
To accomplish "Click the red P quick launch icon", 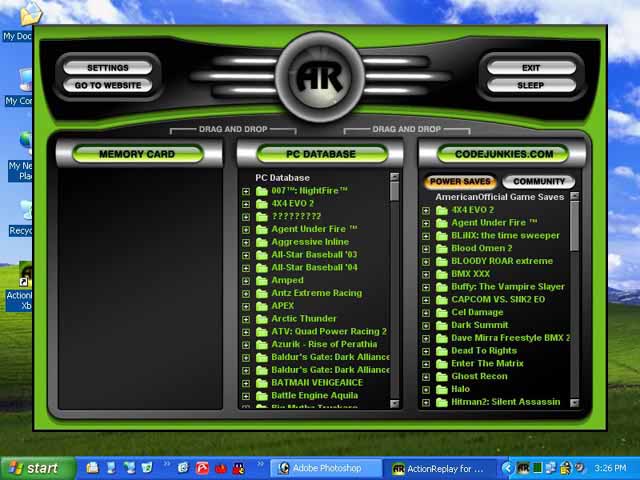I will pos(202,468).
